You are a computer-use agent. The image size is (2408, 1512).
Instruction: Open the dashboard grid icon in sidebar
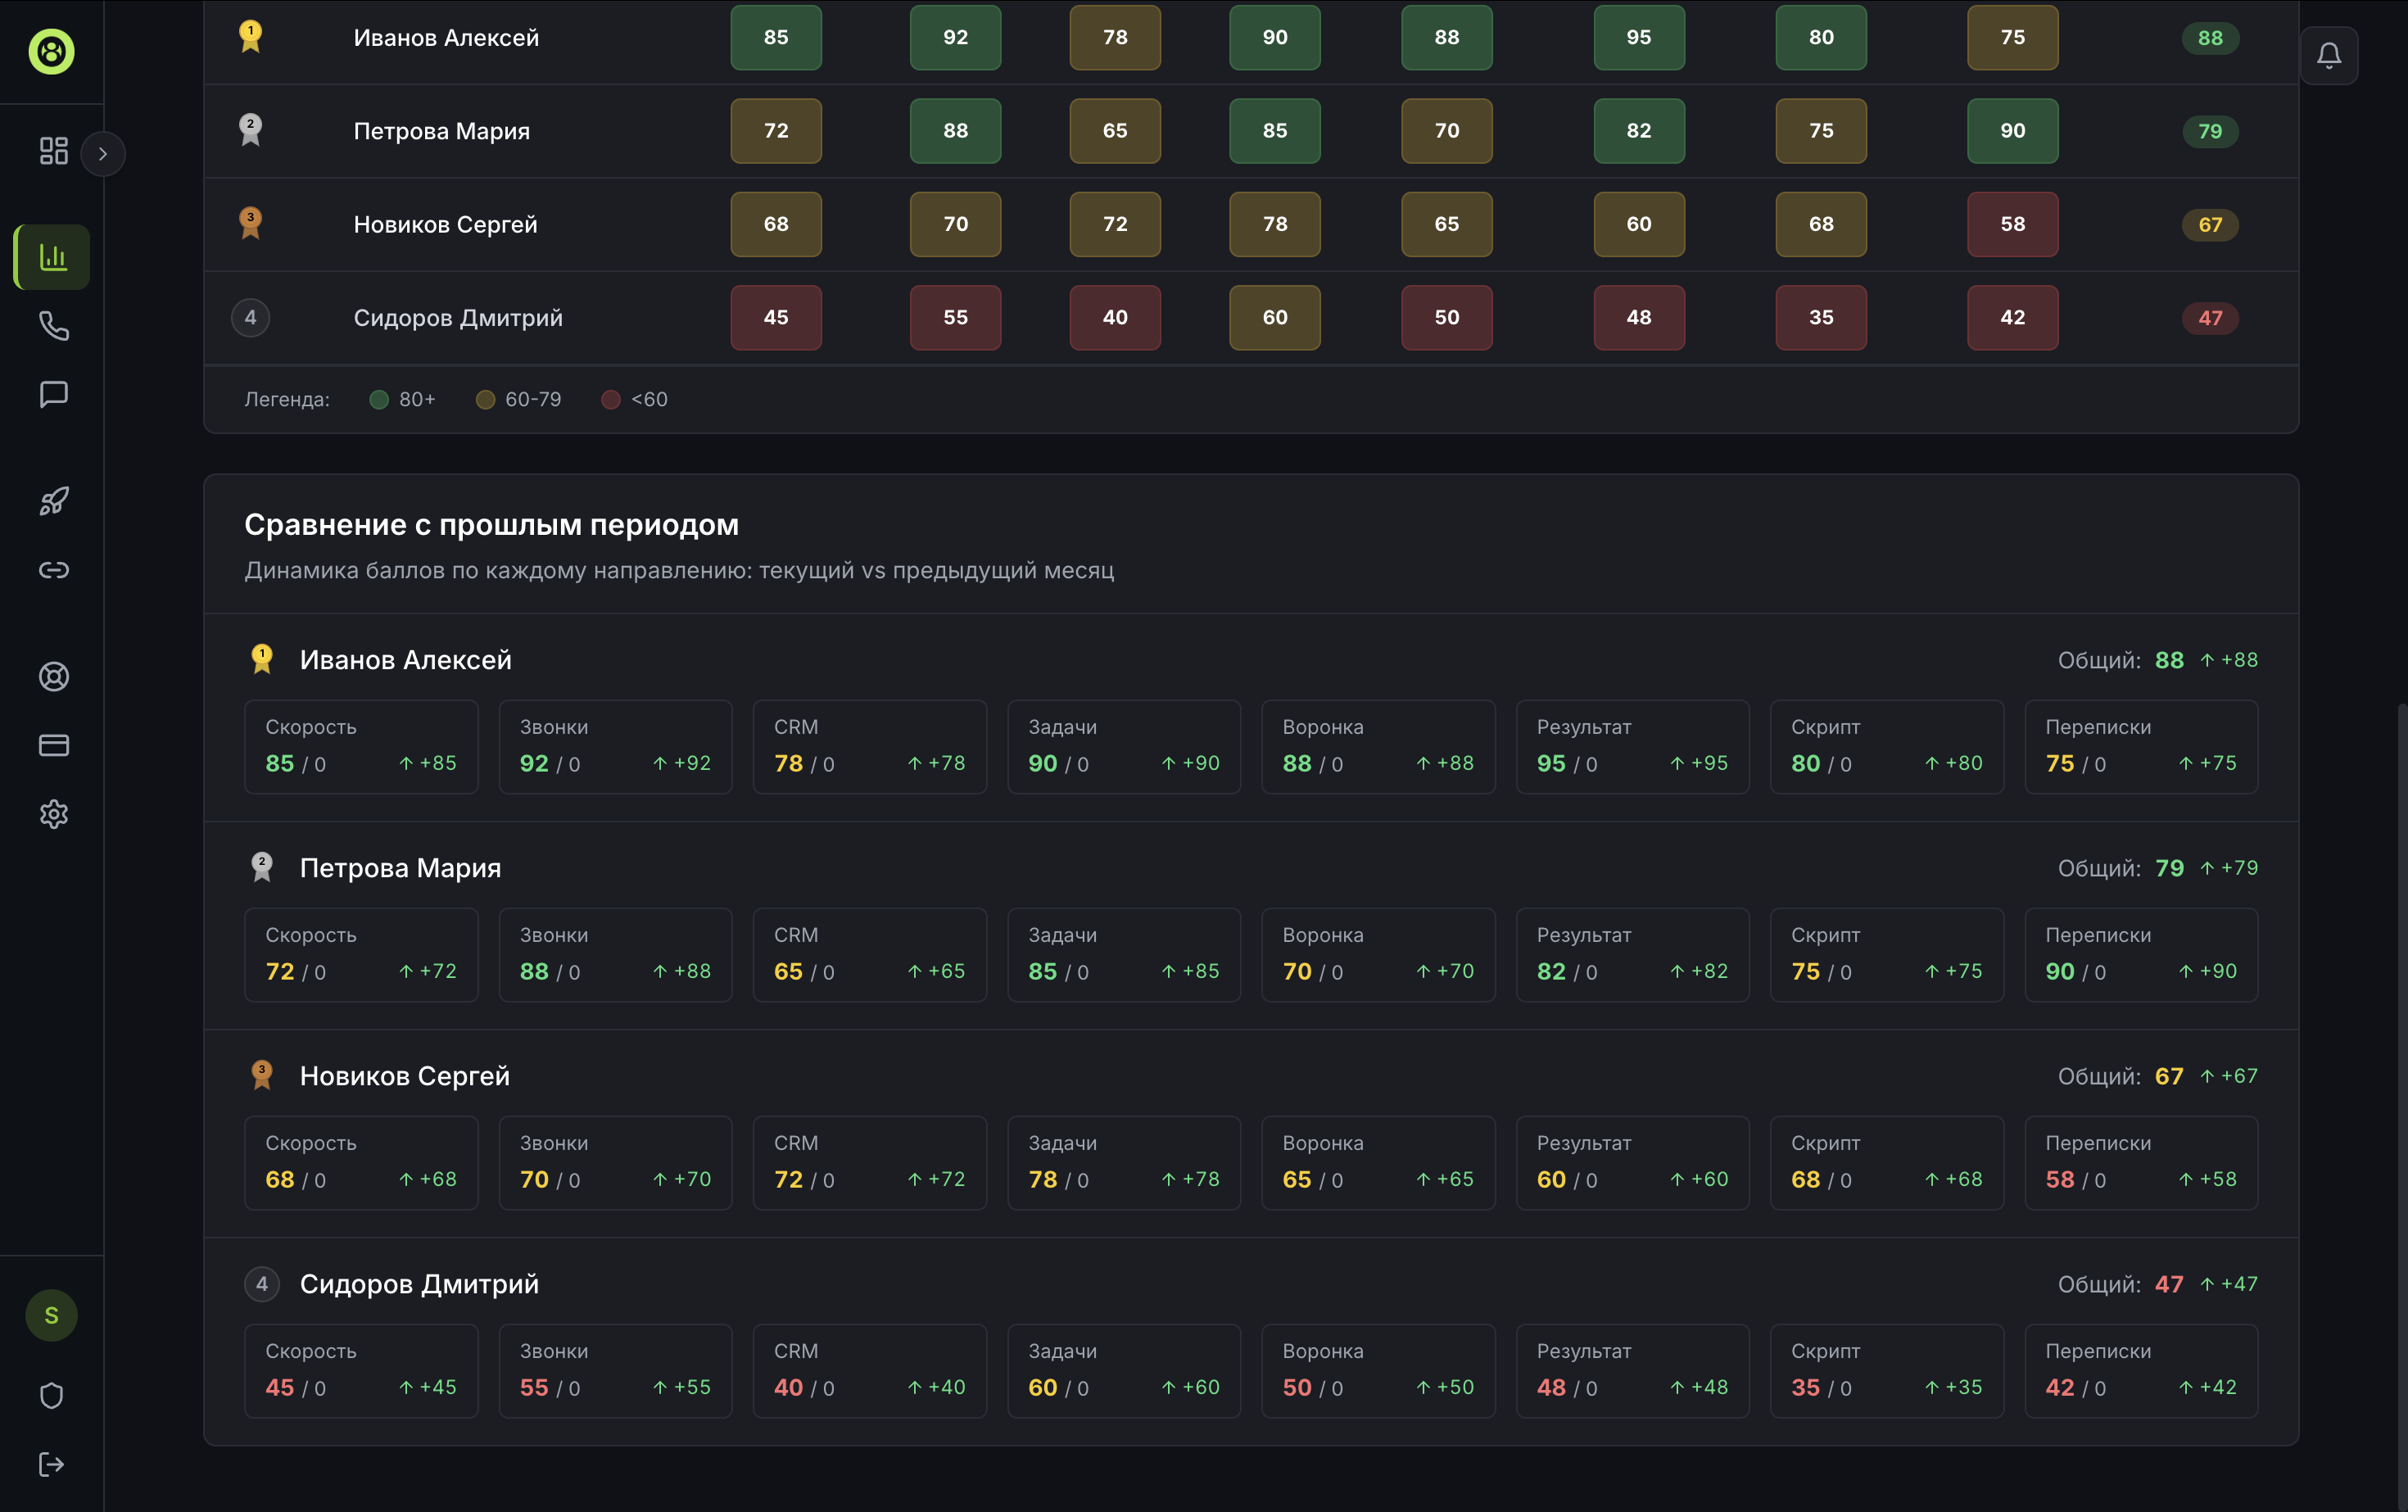click(53, 151)
